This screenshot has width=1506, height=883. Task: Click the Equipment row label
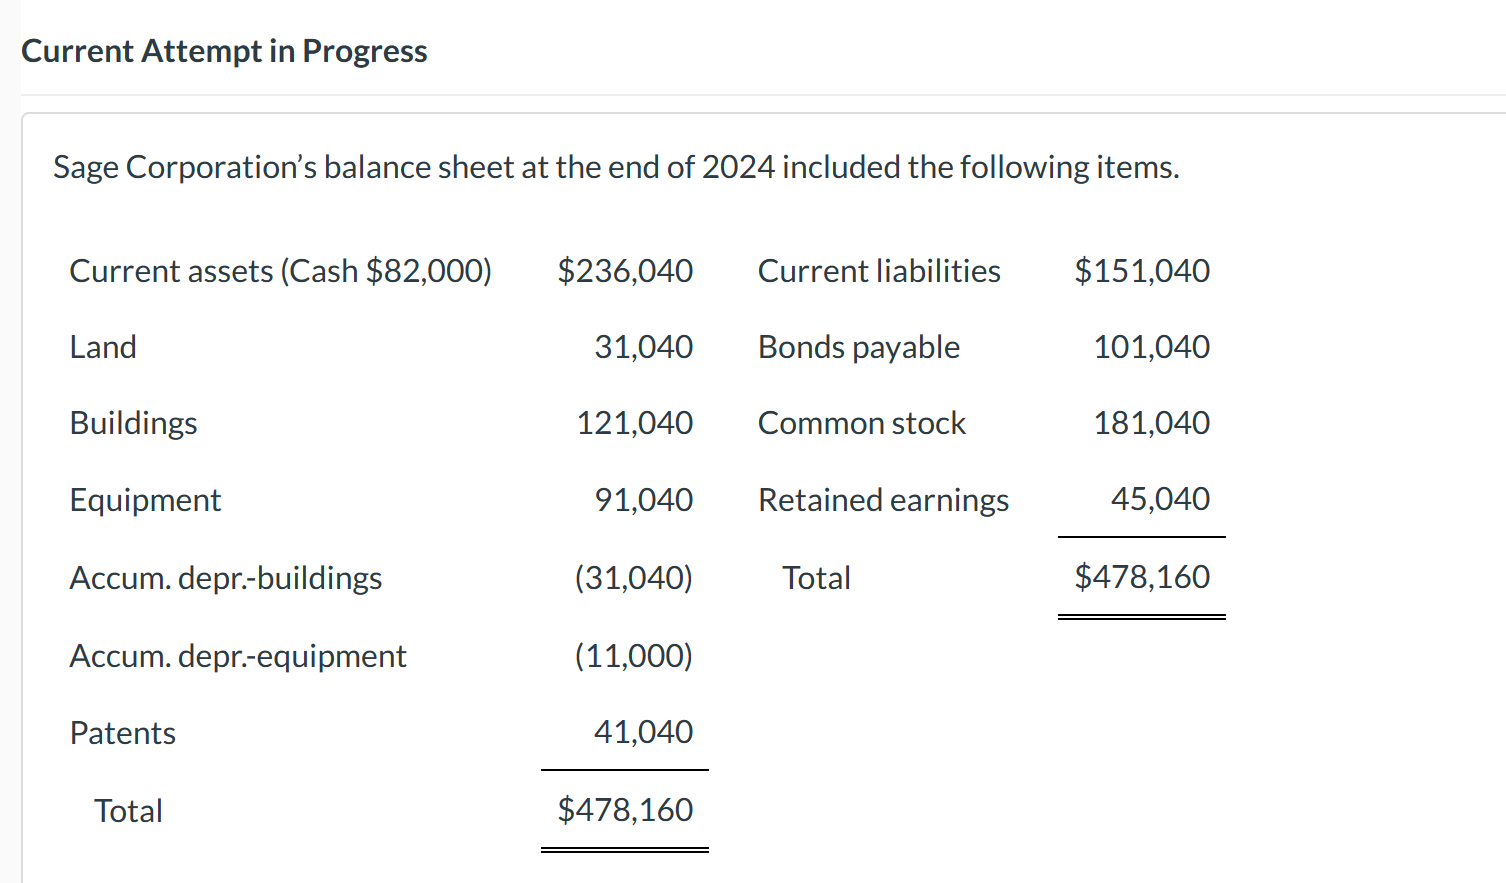tap(145, 500)
